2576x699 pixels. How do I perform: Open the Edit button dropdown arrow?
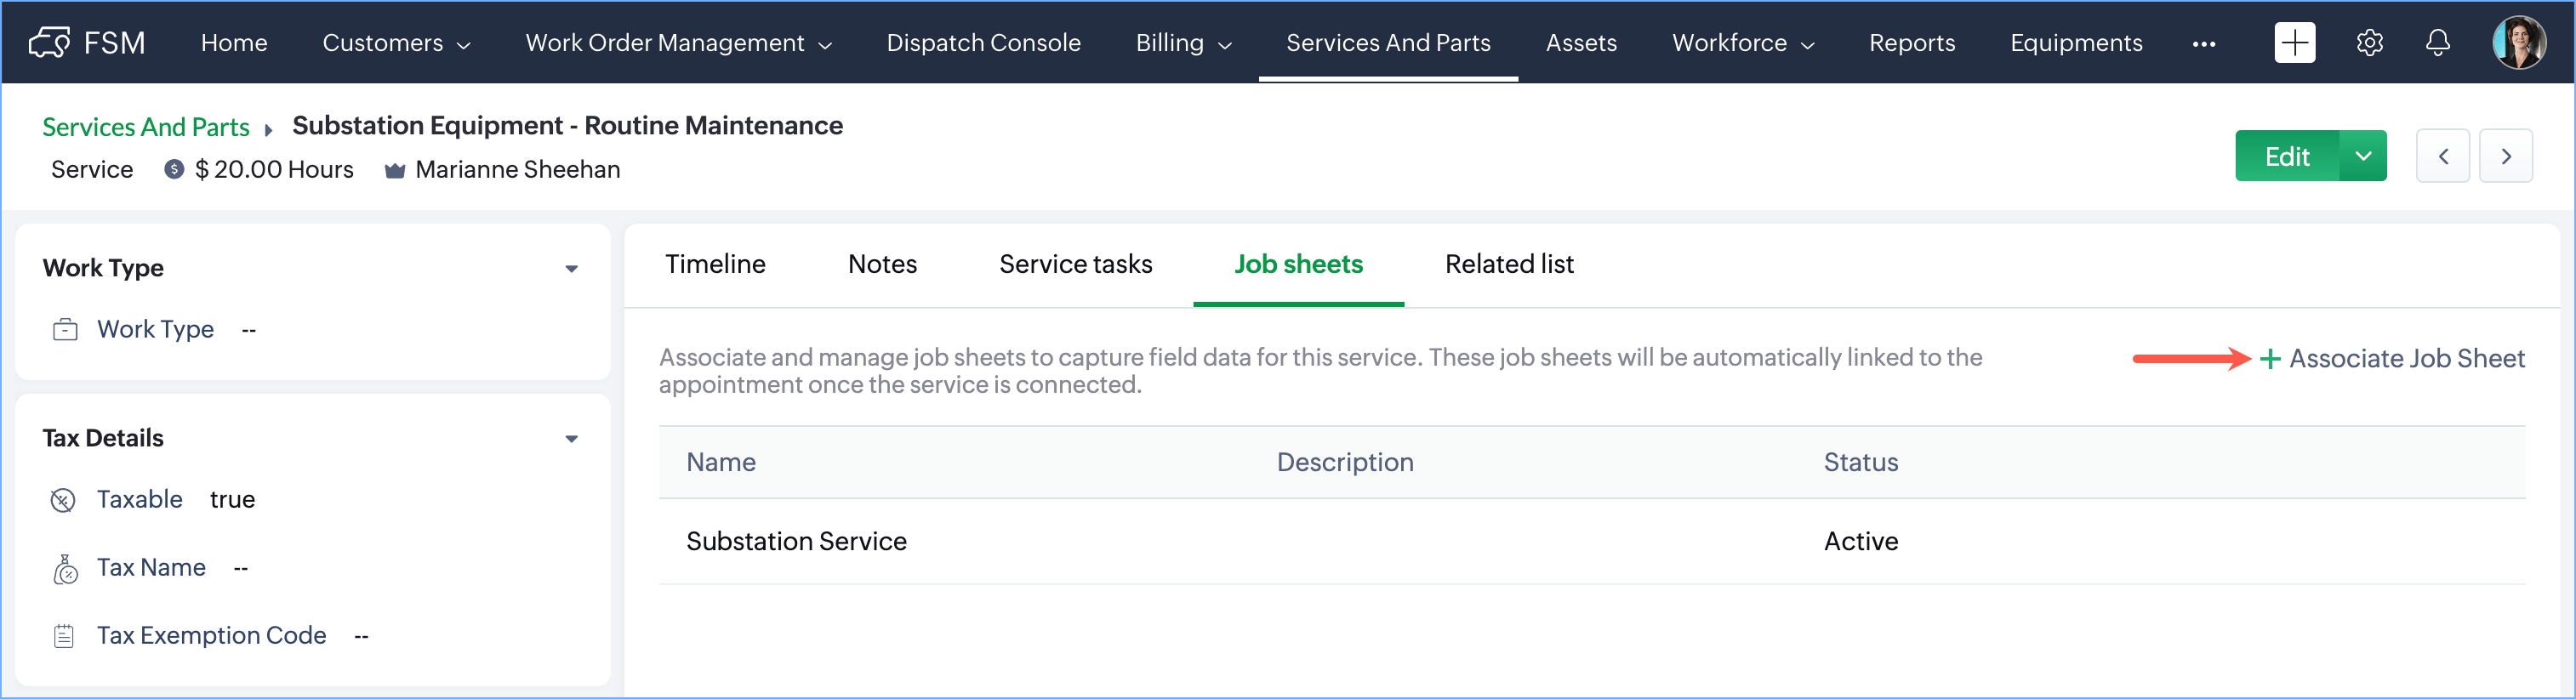click(2362, 156)
